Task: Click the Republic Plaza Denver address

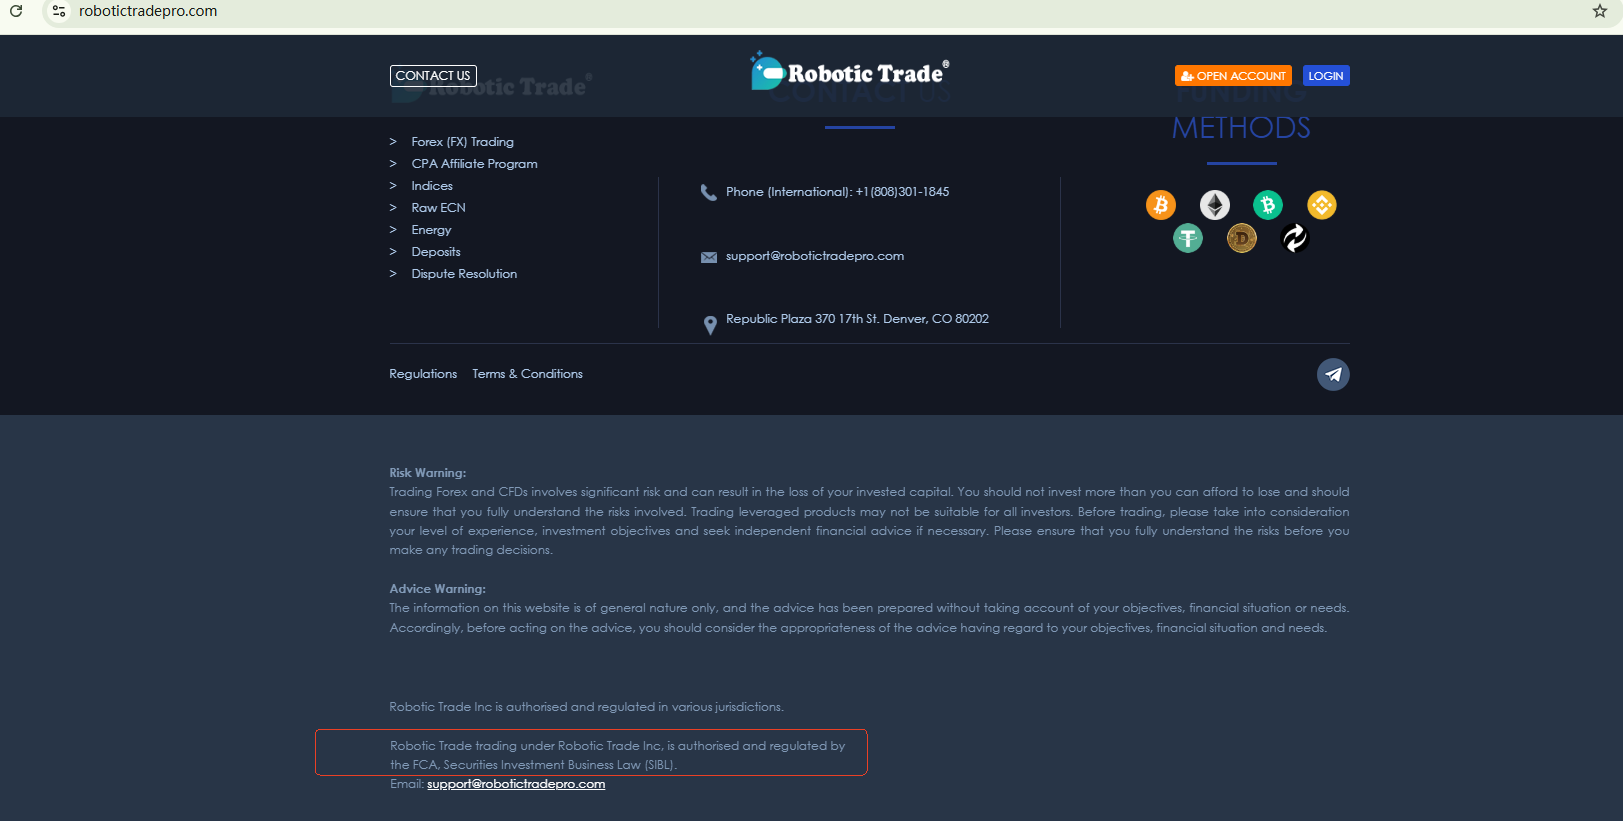Action: (x=857, y=319)
